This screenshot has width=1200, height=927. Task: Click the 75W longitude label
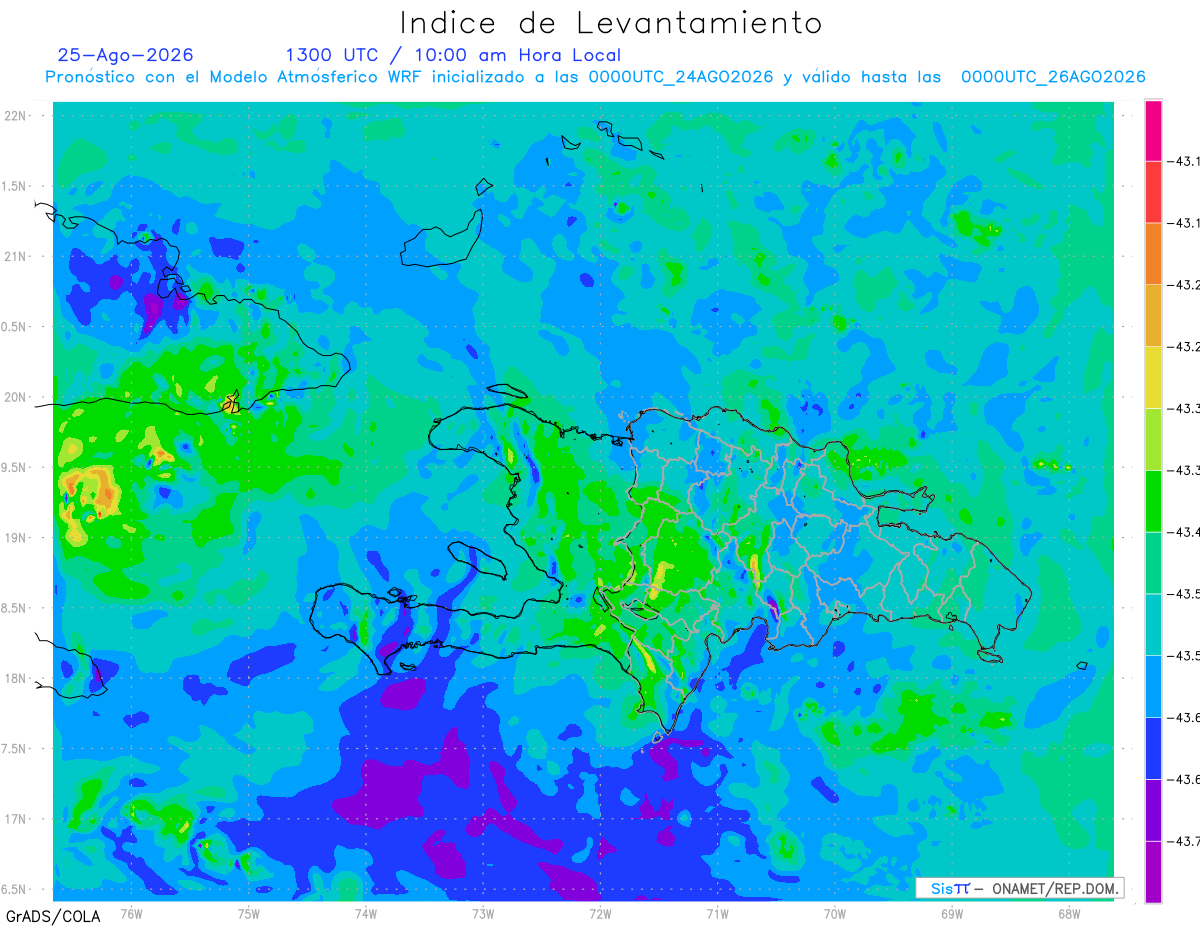249,913
